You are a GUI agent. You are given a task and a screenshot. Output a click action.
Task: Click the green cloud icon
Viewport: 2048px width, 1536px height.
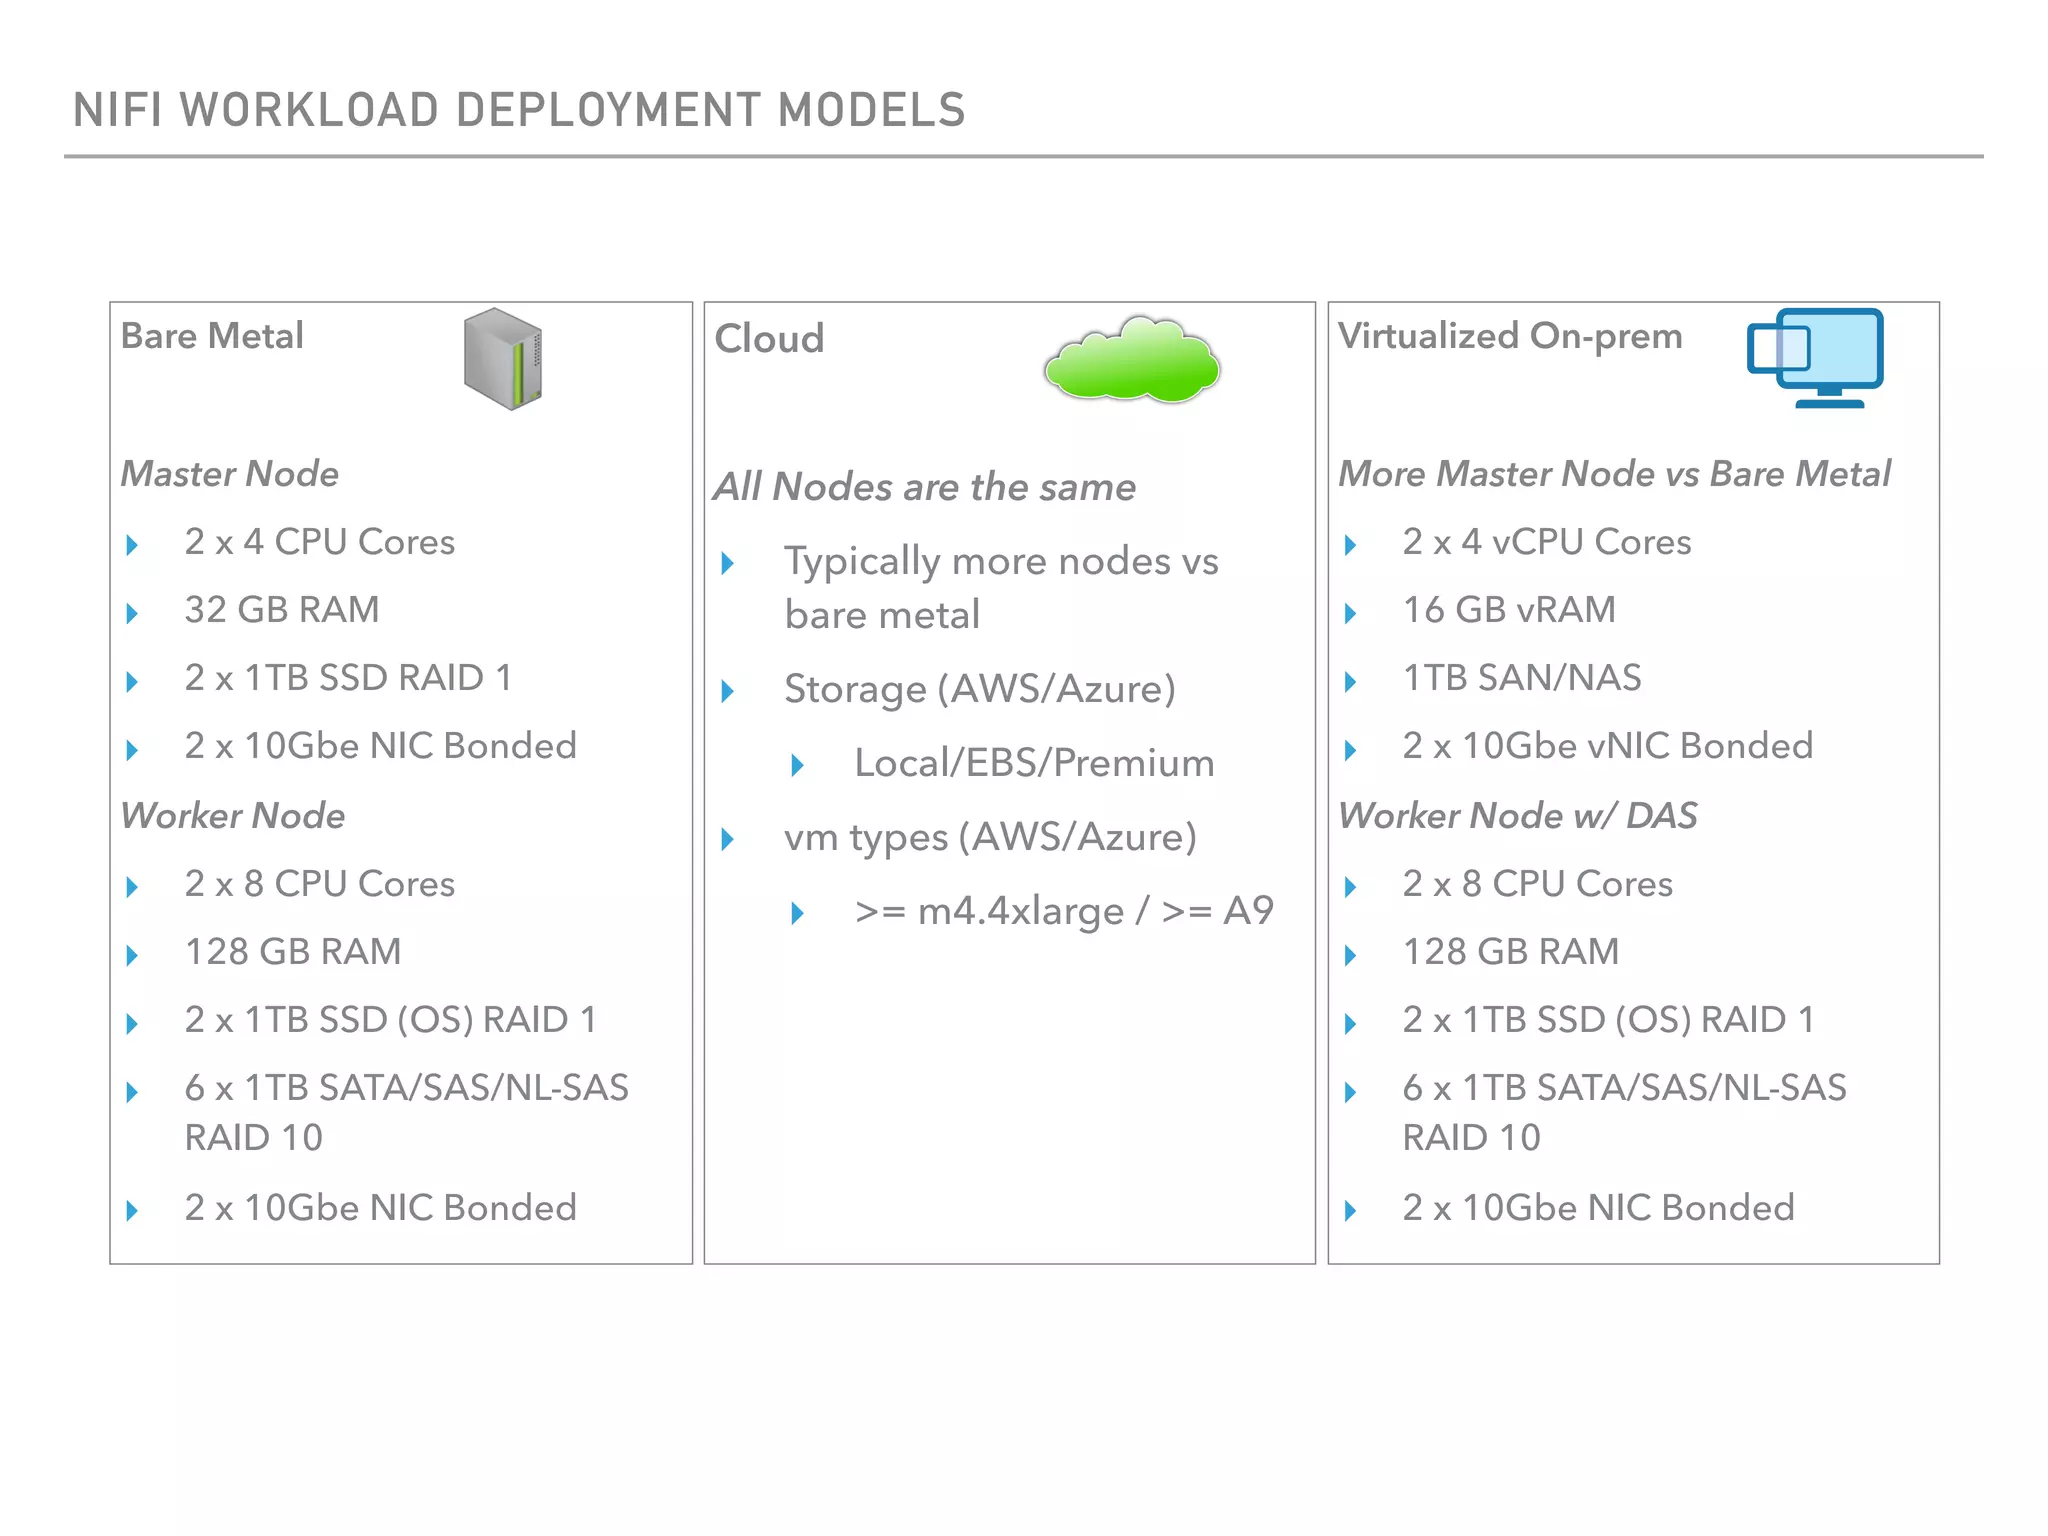point(1131,361)
